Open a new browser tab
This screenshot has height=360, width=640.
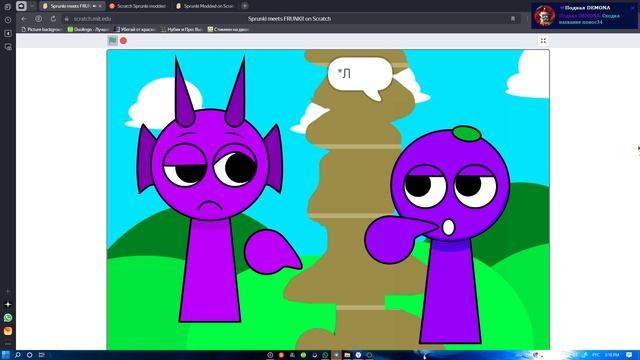click(x=244, y=6)
